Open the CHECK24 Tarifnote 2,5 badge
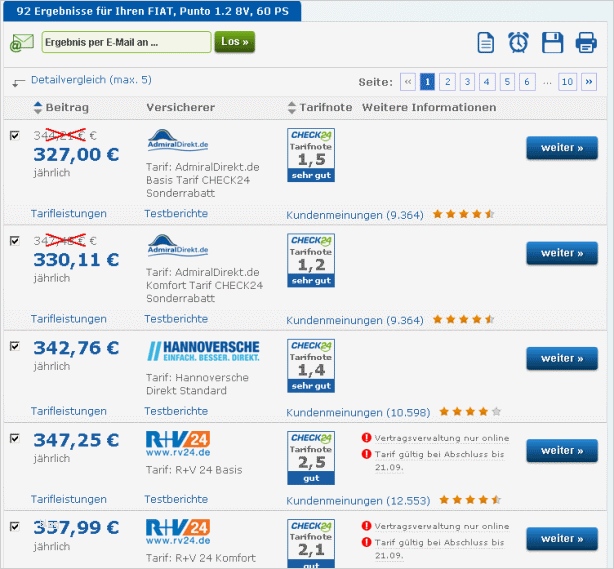Viewport: 614px width, 569px height. click(x=311, y=458)
